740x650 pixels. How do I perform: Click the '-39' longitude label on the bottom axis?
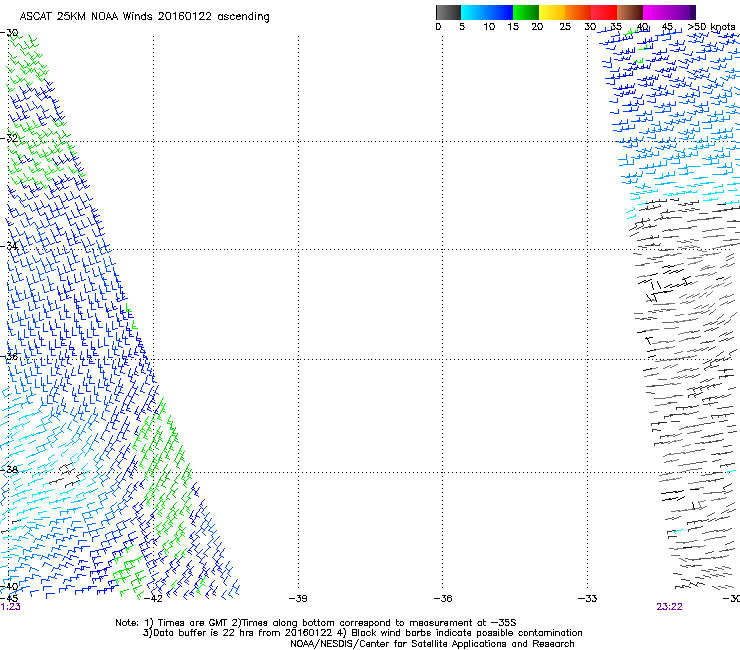tap(298, 599)
